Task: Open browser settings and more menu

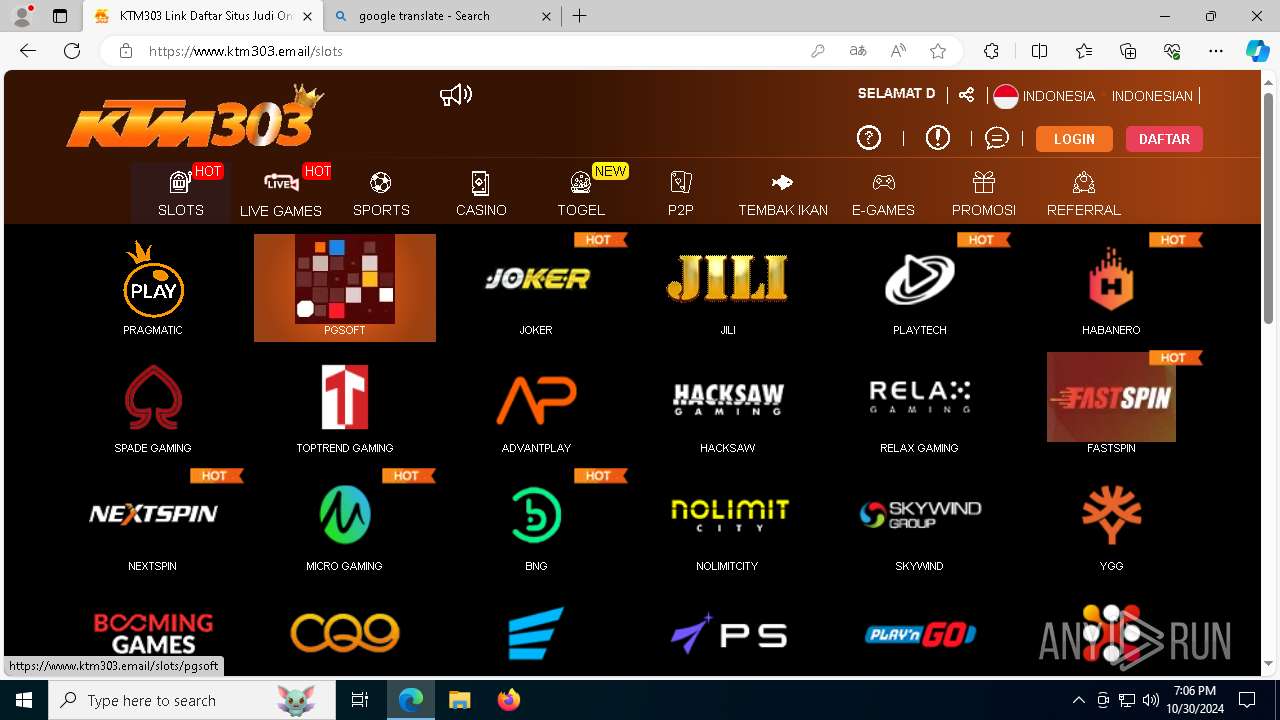Action: click(x=1216, y=51)
